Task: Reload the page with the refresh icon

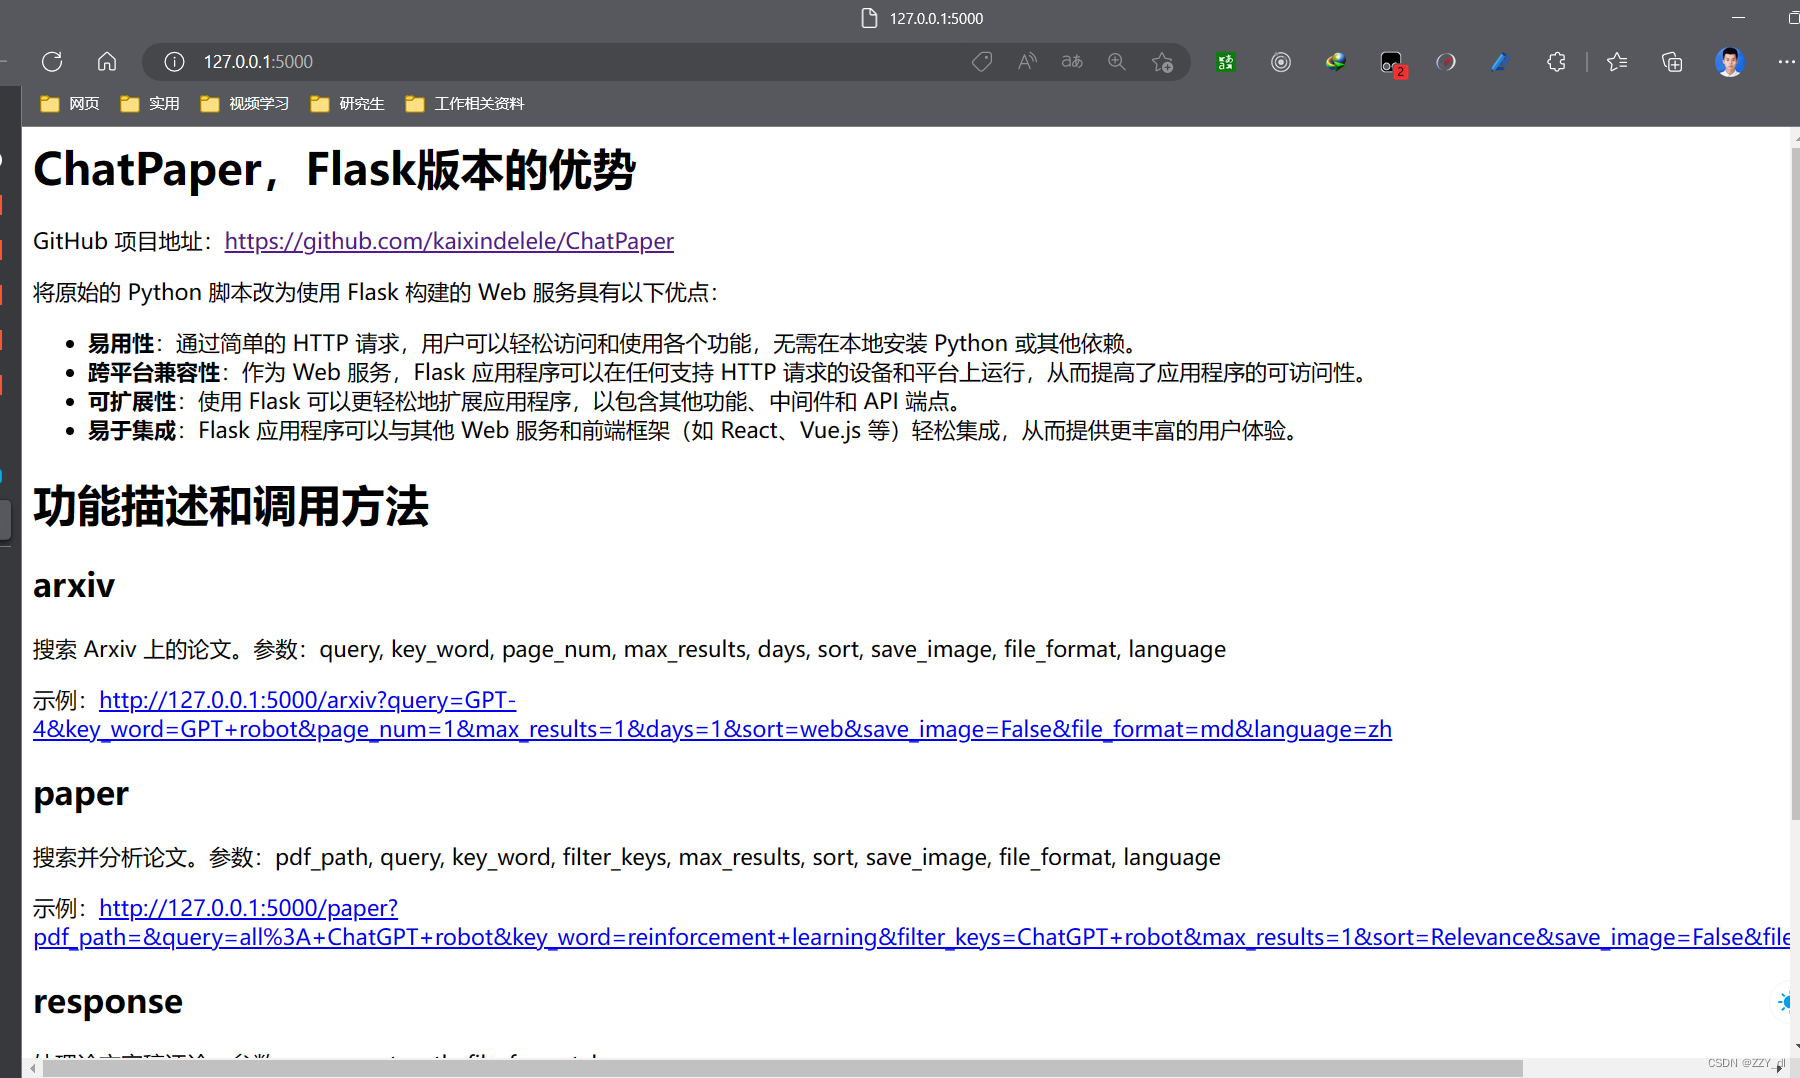Action: [52, 62]
